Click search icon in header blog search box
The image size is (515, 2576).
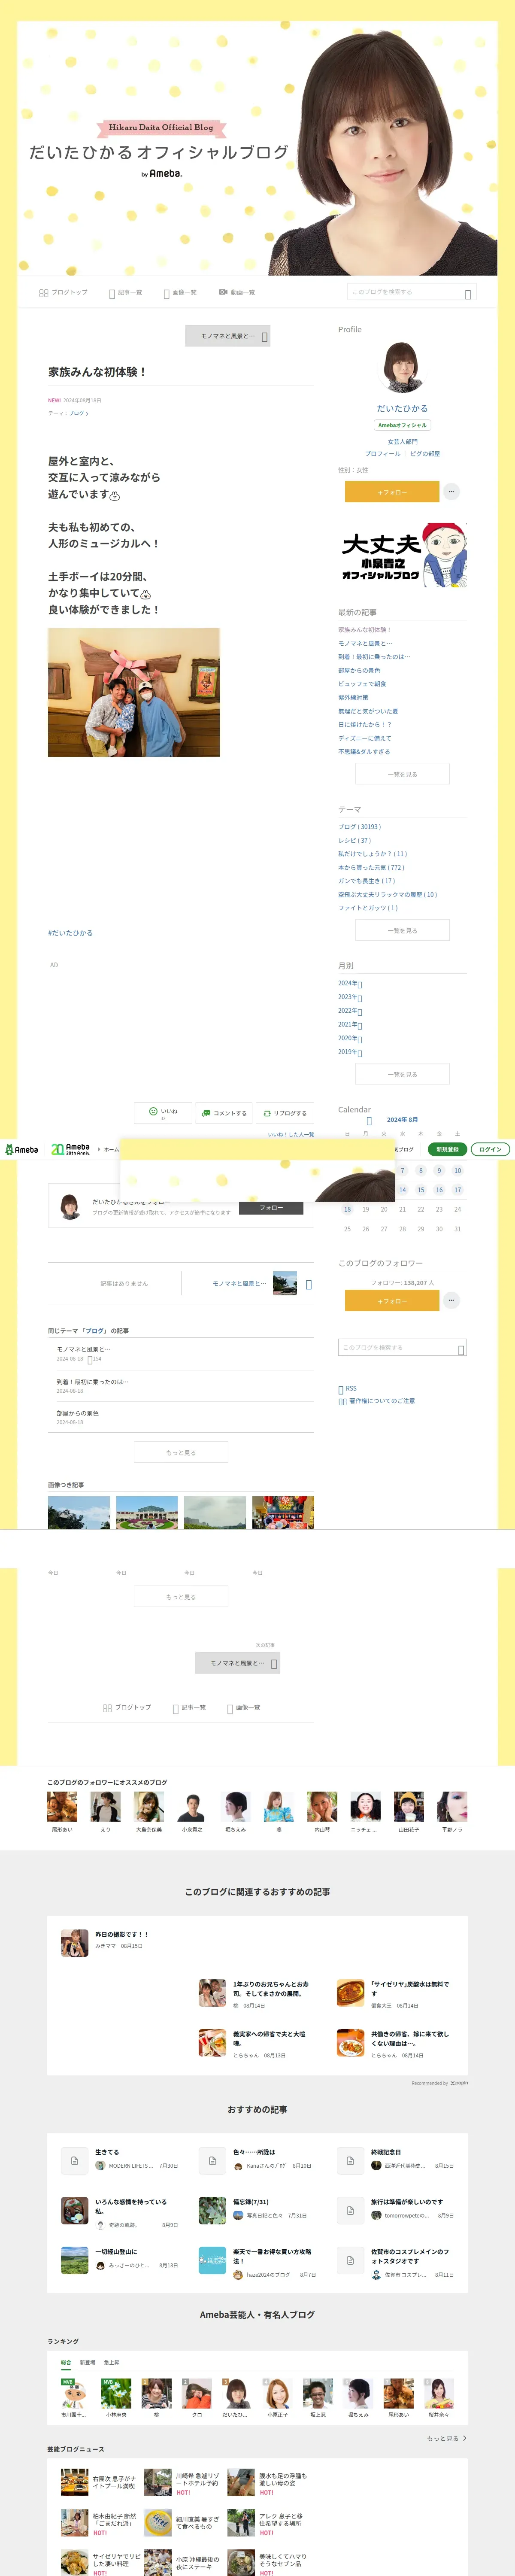[467, 294]
